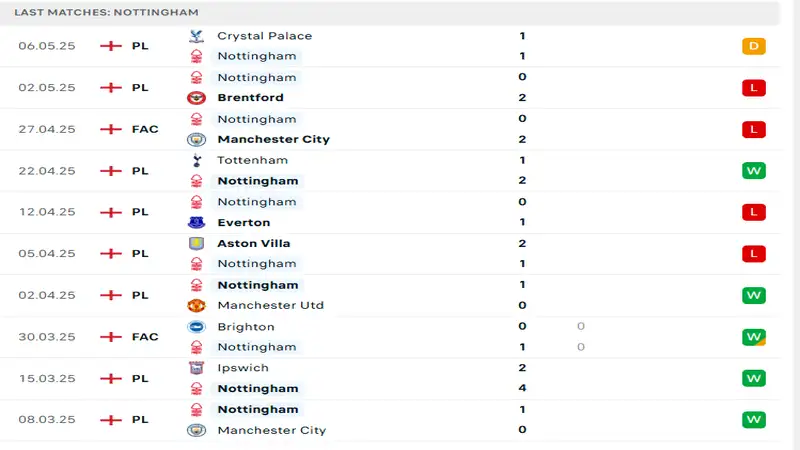Click the Manchester Utd club crest
The image size is (800, 450).
click(196, 305)
